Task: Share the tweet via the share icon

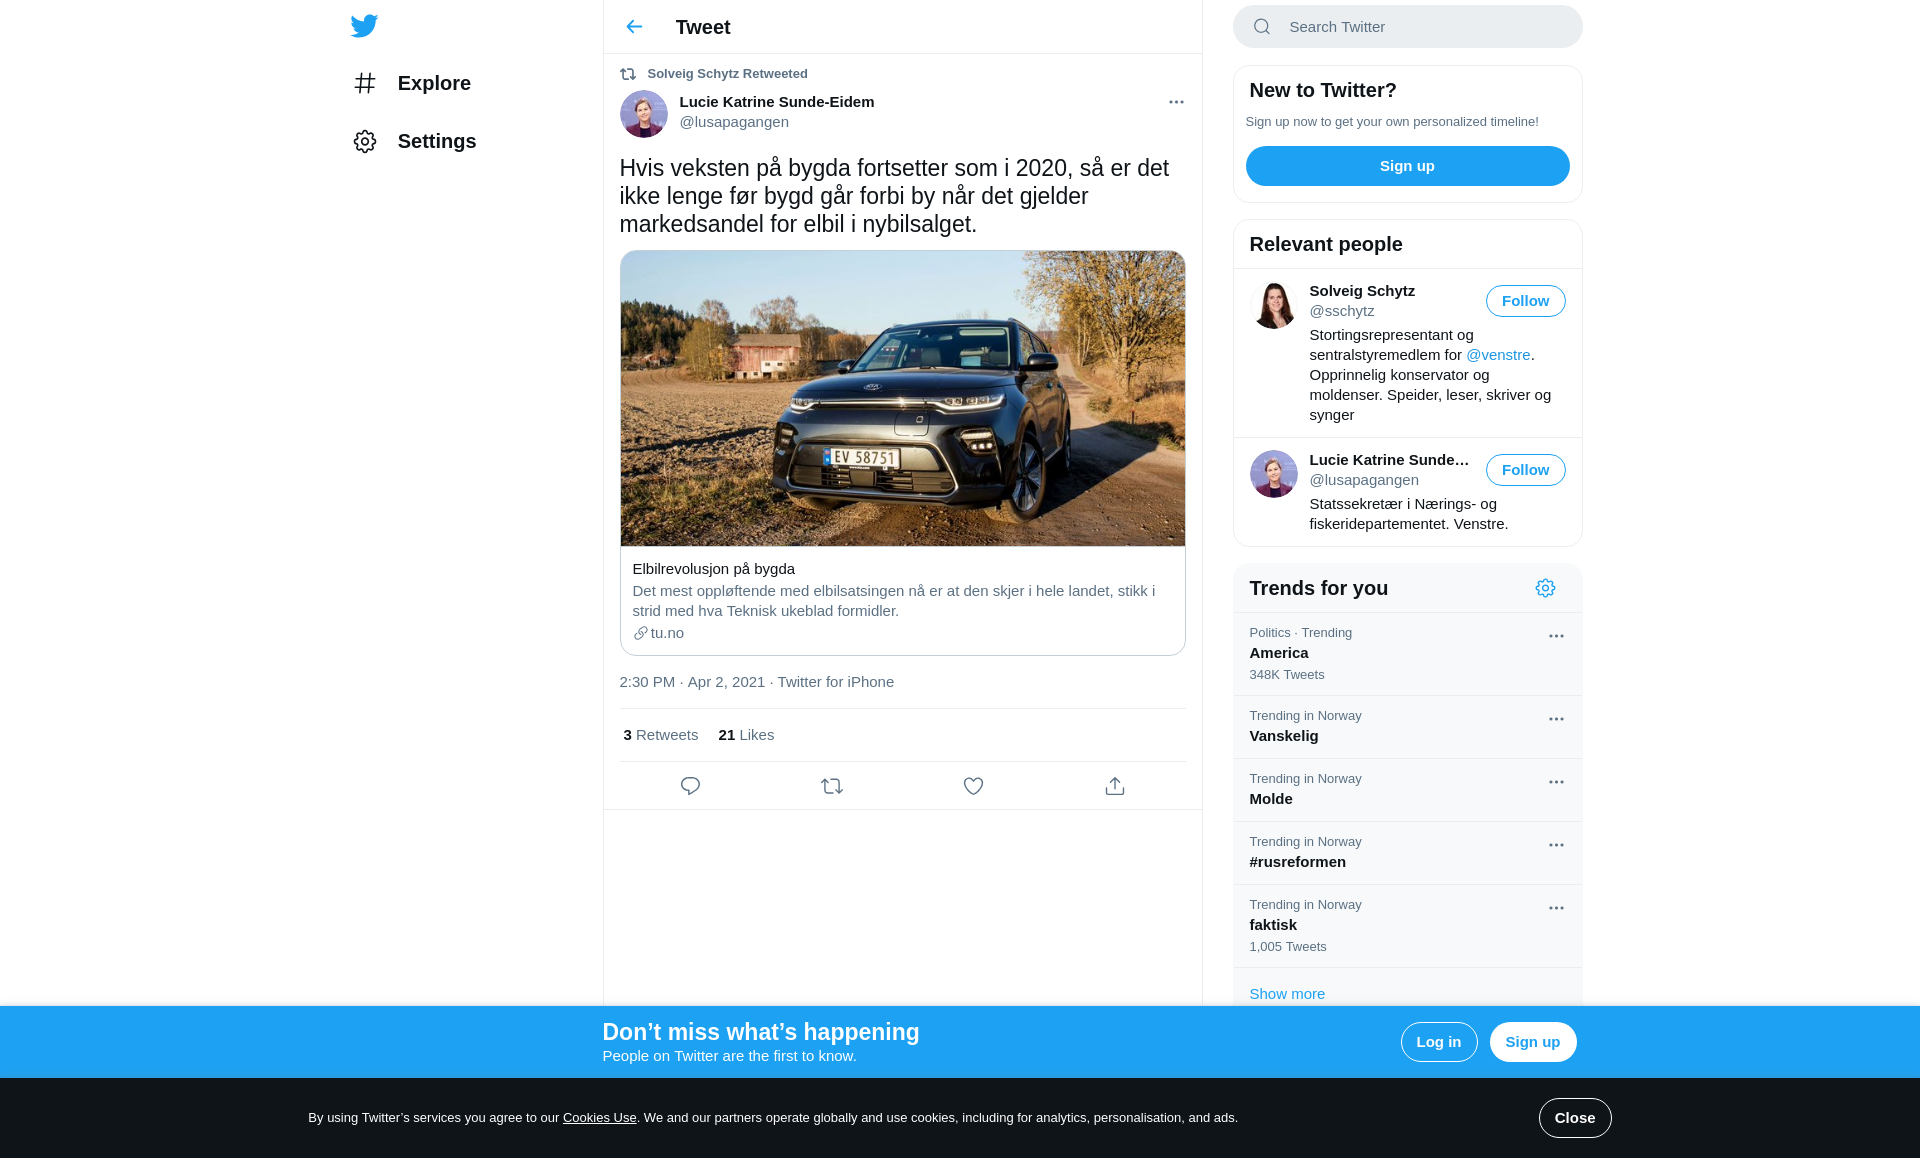Action: (x=1115, y=786)
